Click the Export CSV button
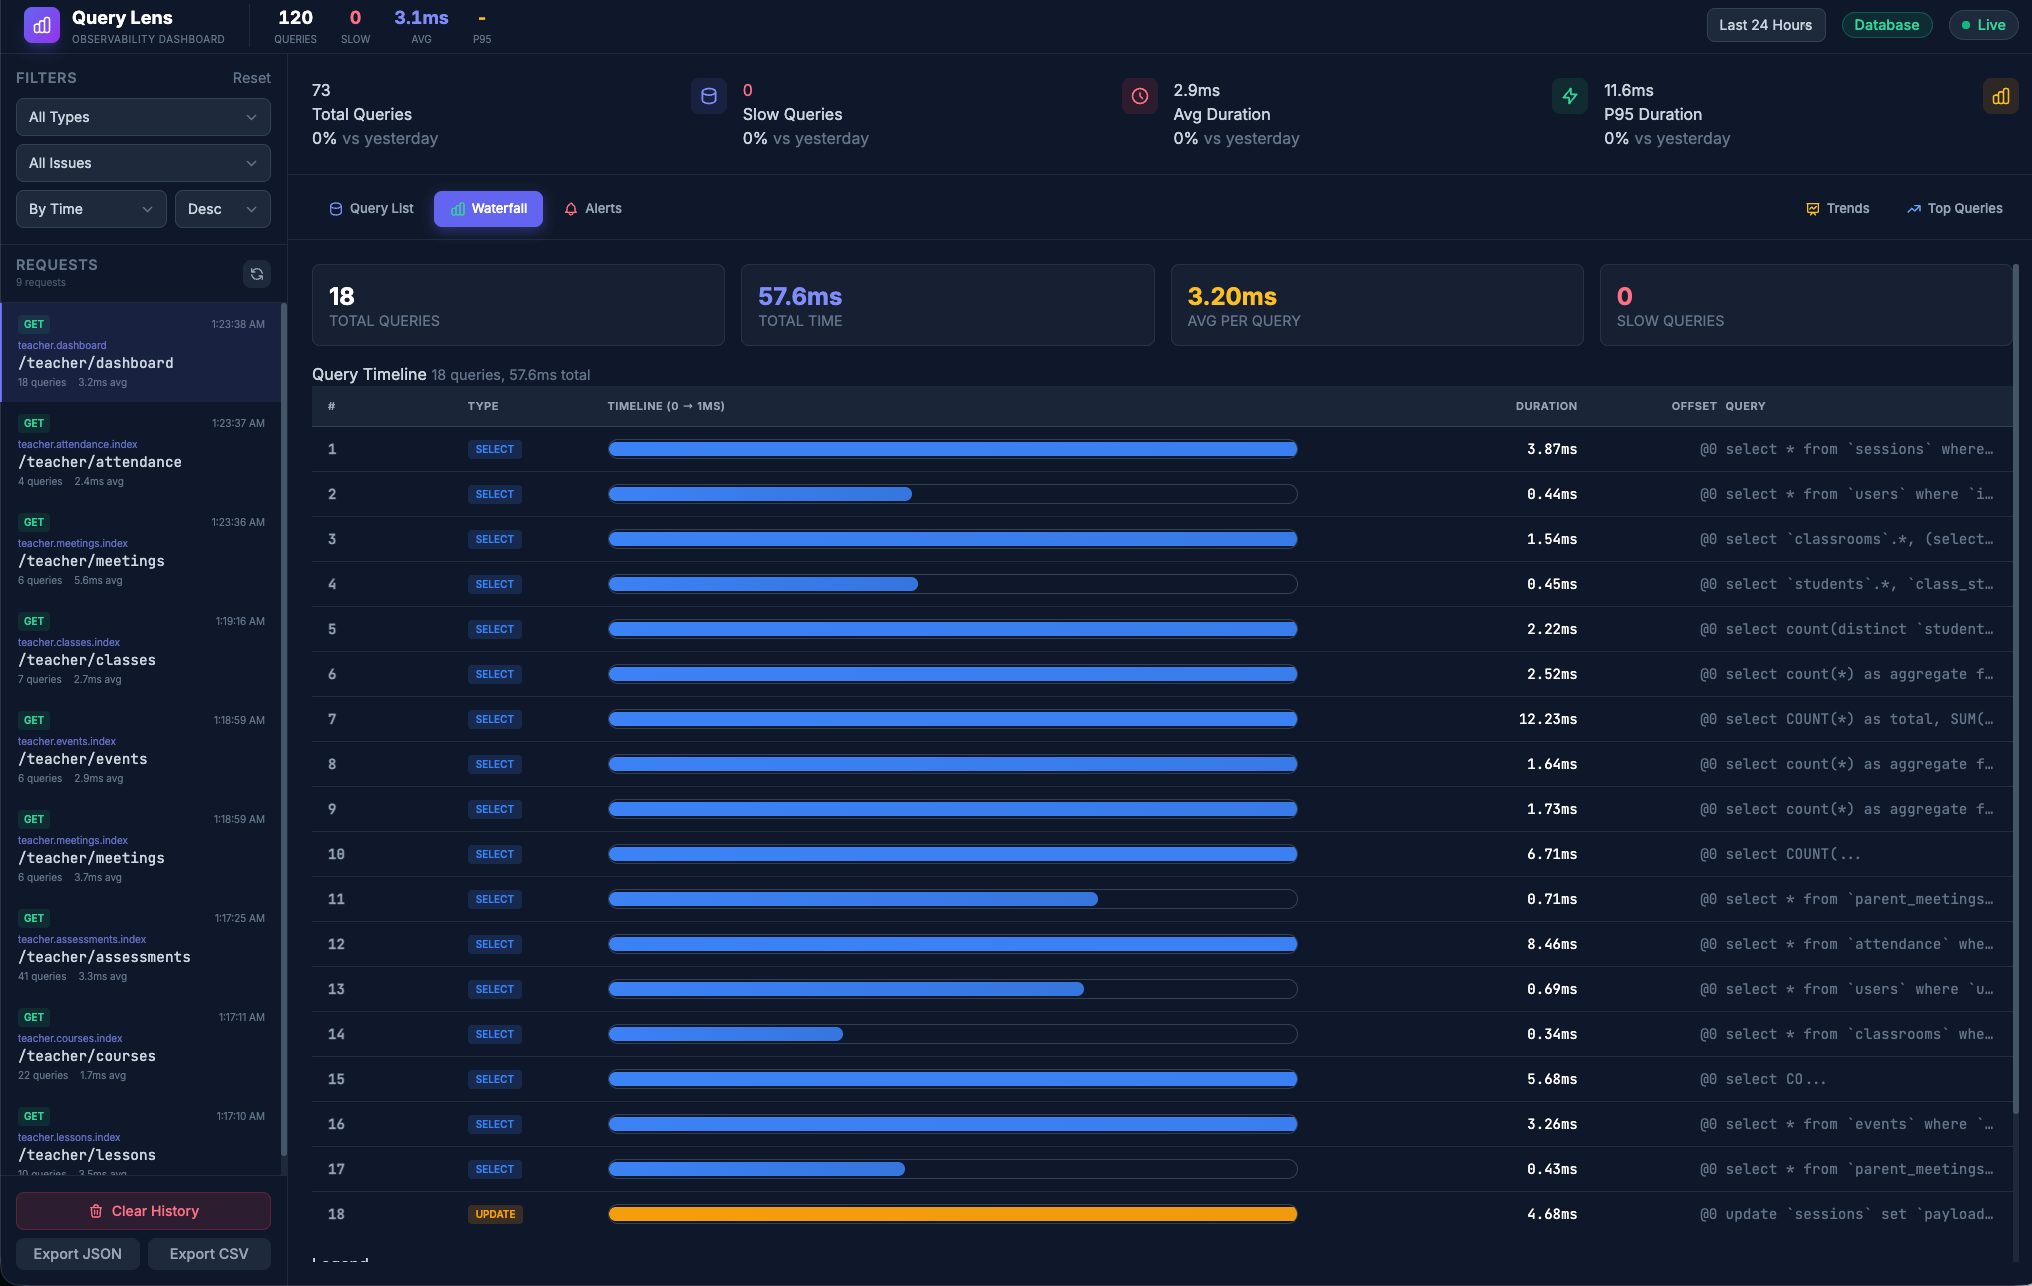Screen dimensions: 2032x1286 [209, 1254]
